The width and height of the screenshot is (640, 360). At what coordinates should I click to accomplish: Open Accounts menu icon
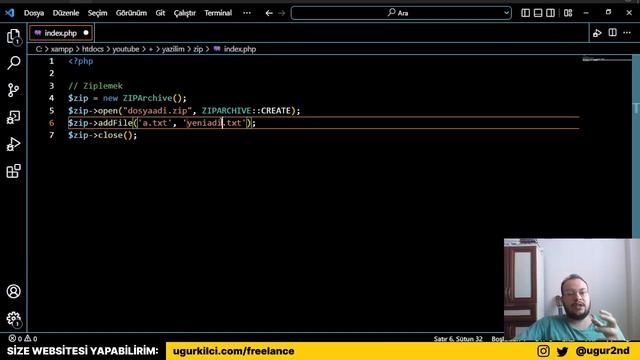click(13, 291)
